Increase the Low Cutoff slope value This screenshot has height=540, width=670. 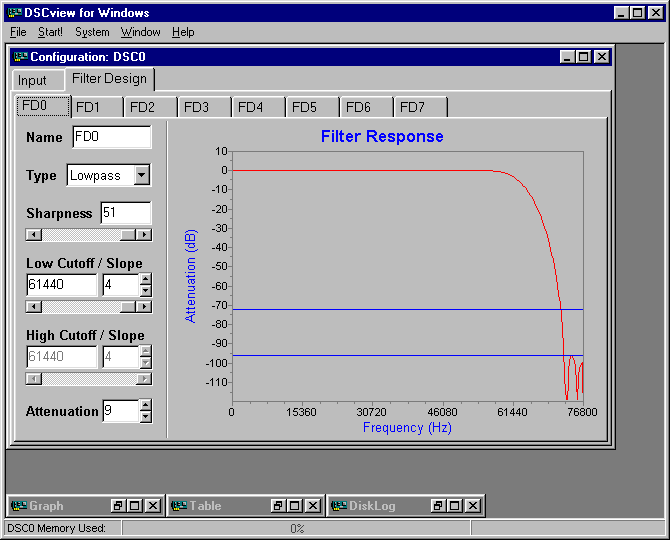tap(146, 279)
